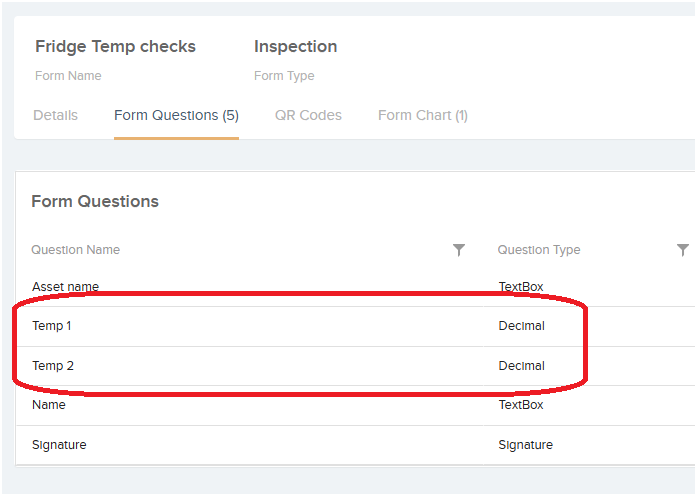The image size is (697, 496).
Task: Click the TextBox type in Name row
Action: click(x=521, y=405)
